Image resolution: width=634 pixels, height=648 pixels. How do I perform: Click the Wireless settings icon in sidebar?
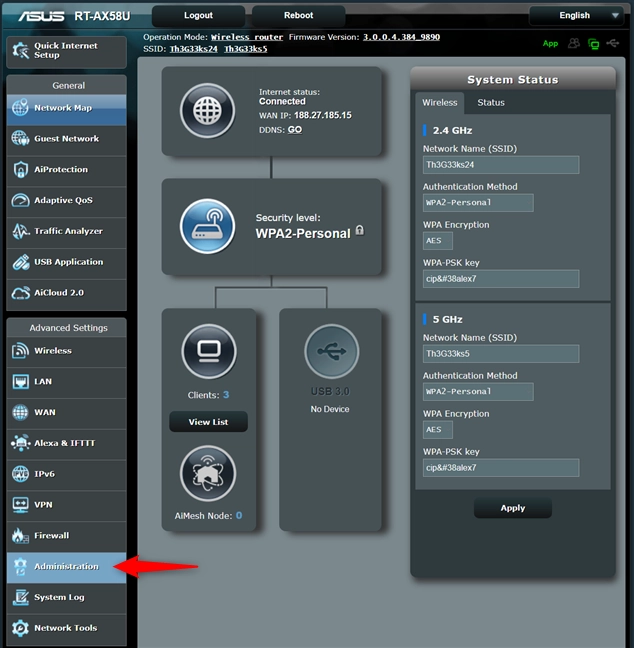[x=20, y=351]
